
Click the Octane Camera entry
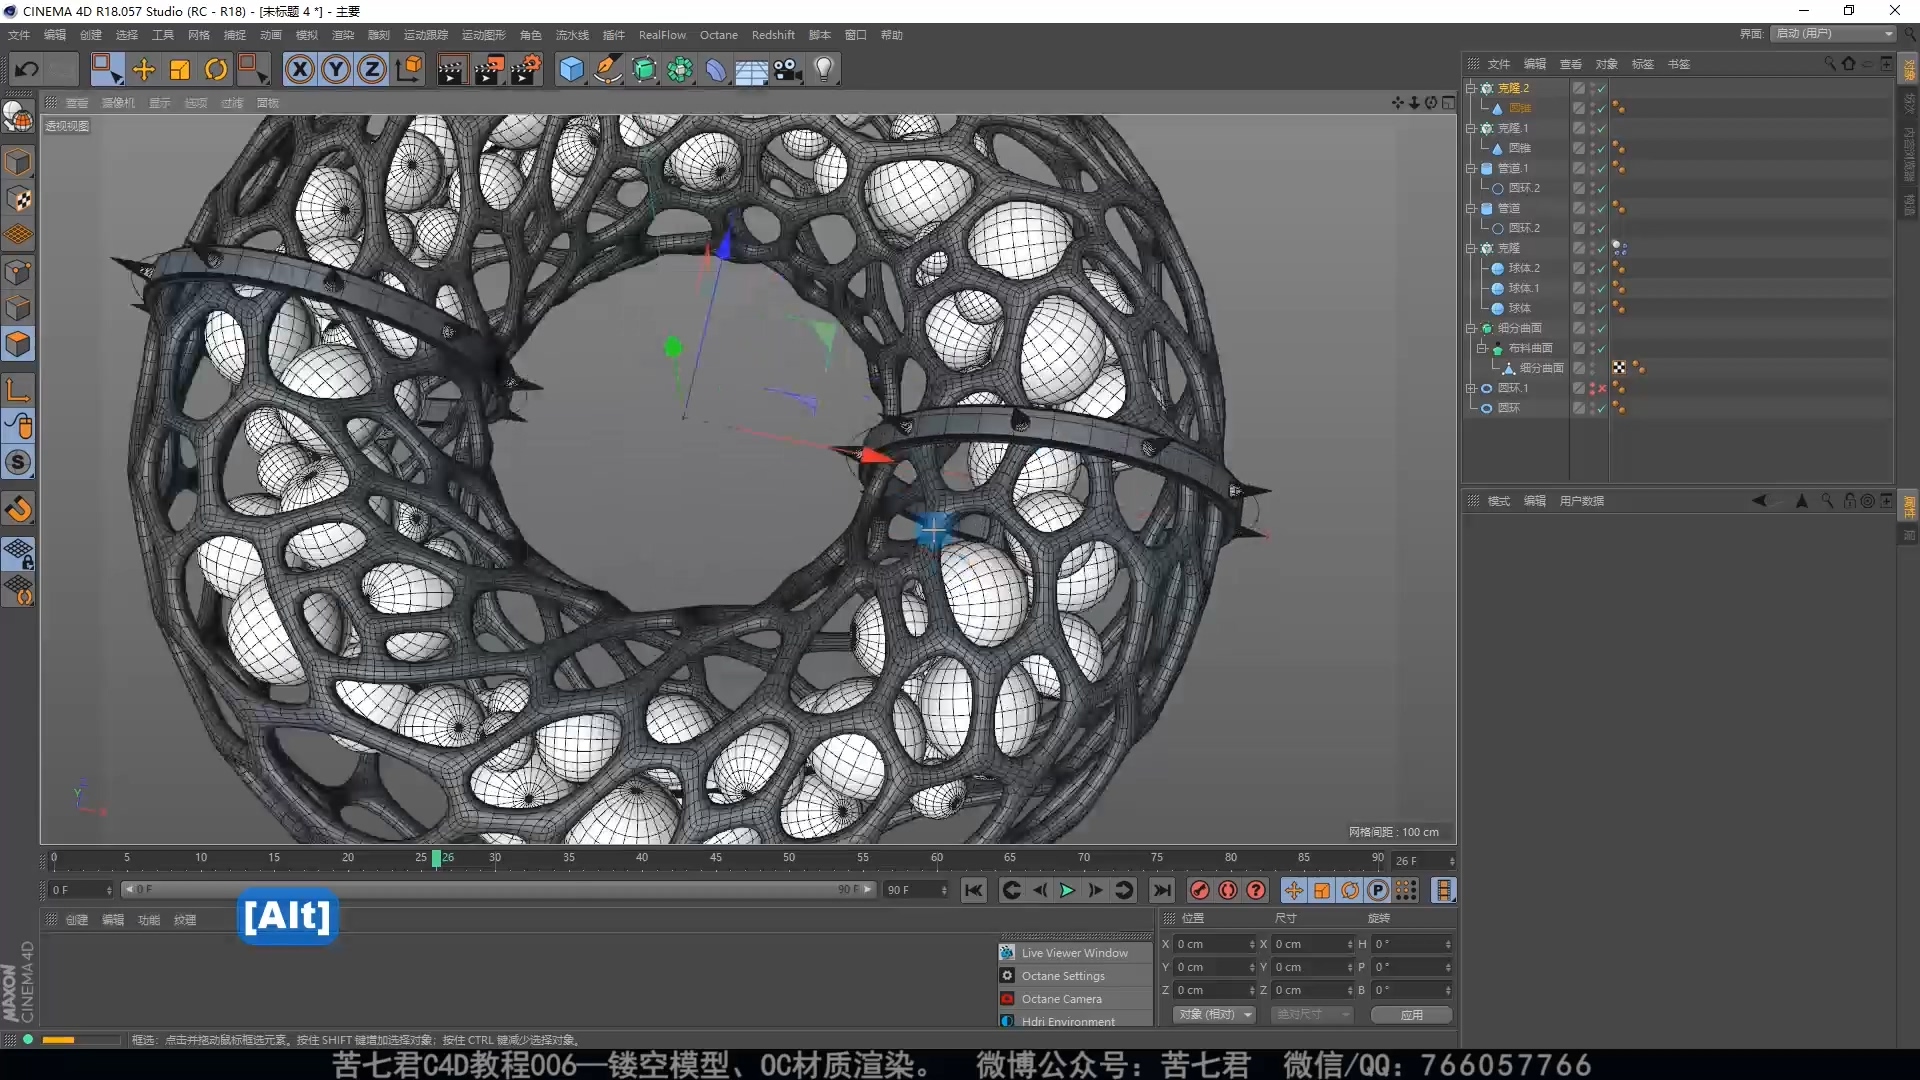pyautogui.click(x=1074, y=999)
